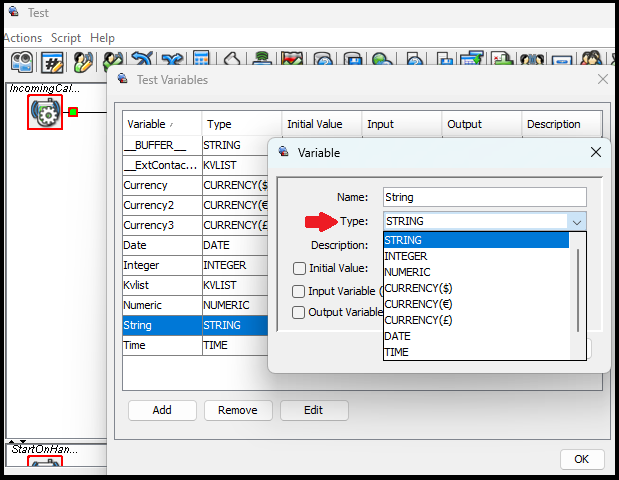Image resolution: width=619 pixels, height=480 pixels.
Task: Select the __ExtContac... variable row
Action: 195,165
